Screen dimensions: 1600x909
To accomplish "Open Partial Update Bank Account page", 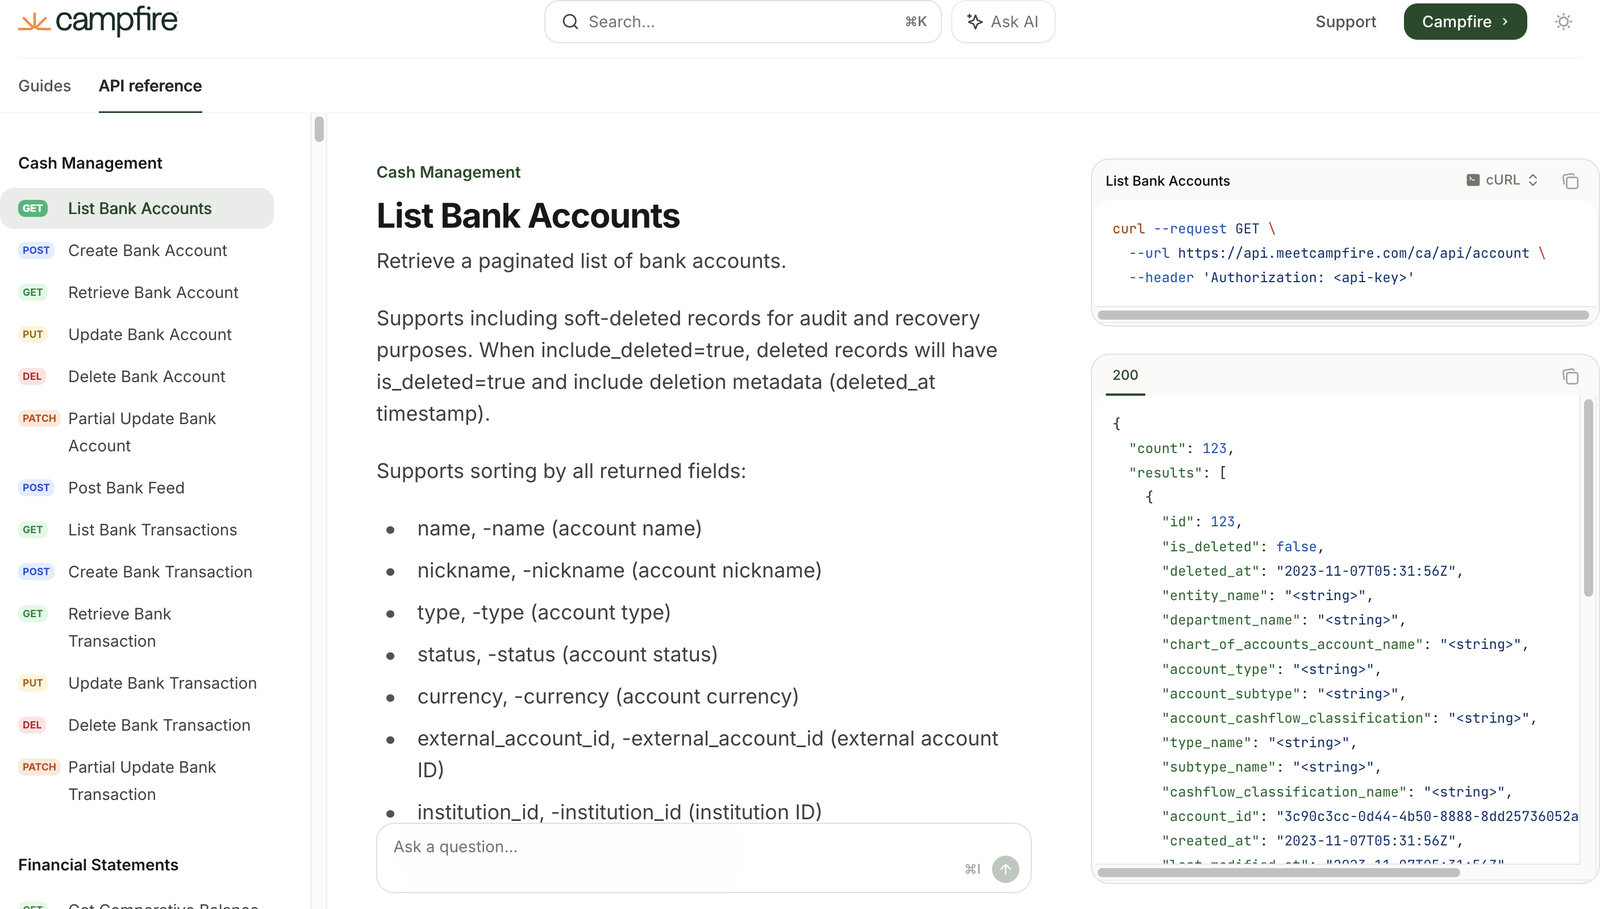I will pyautogui.click(x=137, y=432).
